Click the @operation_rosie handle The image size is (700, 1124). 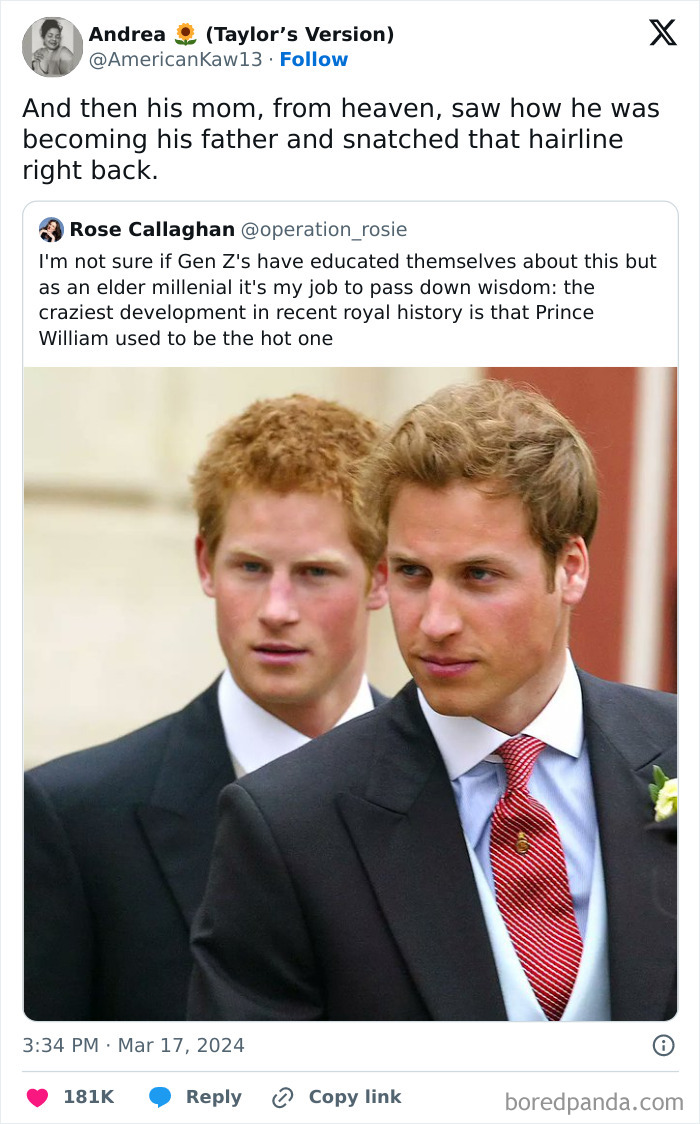coord(325,230)
